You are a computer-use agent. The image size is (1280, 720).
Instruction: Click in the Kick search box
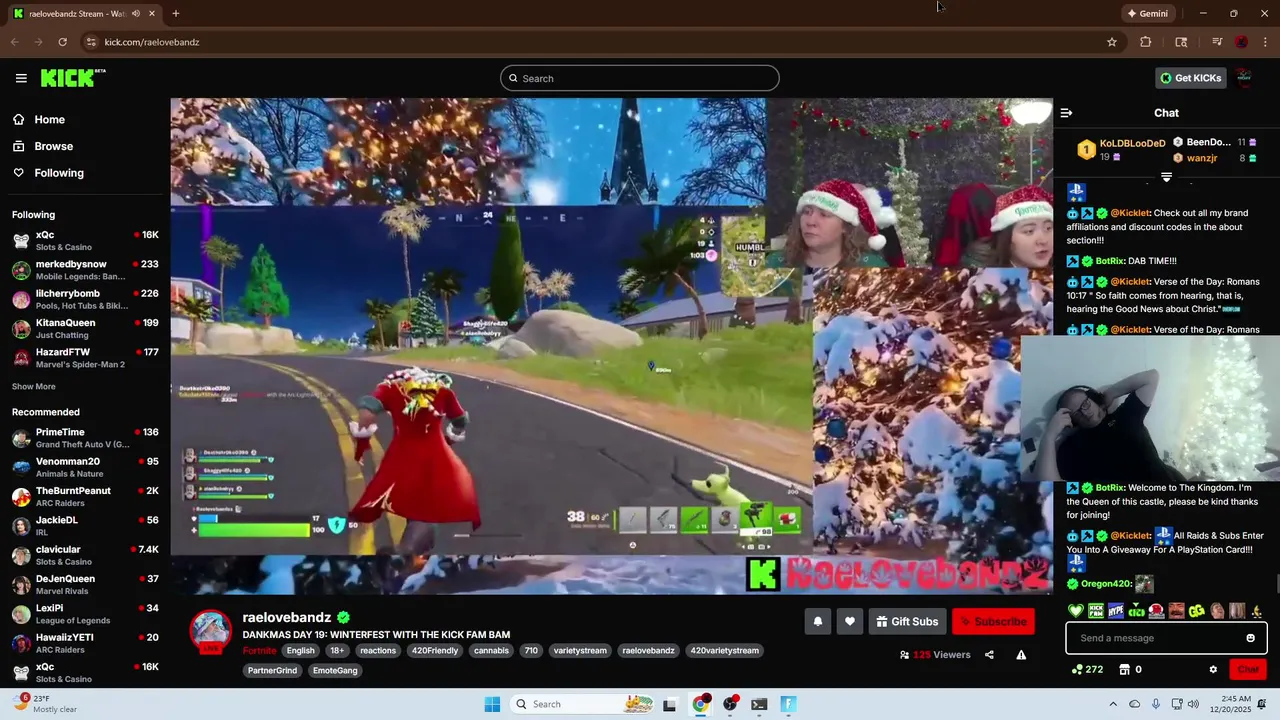click(x=640, y=78)
